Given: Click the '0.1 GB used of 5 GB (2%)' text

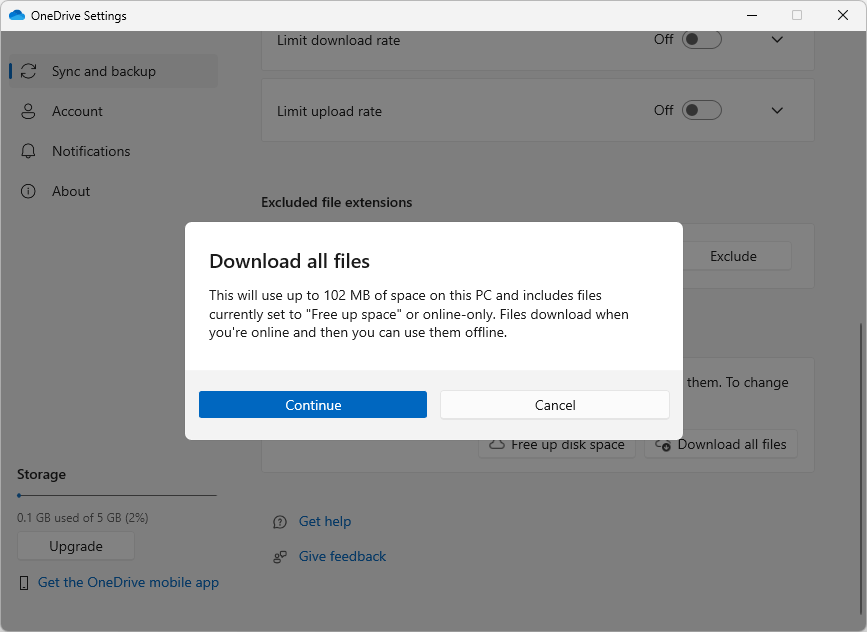Looking at the screenshot, I should click(x=83, y=518).
